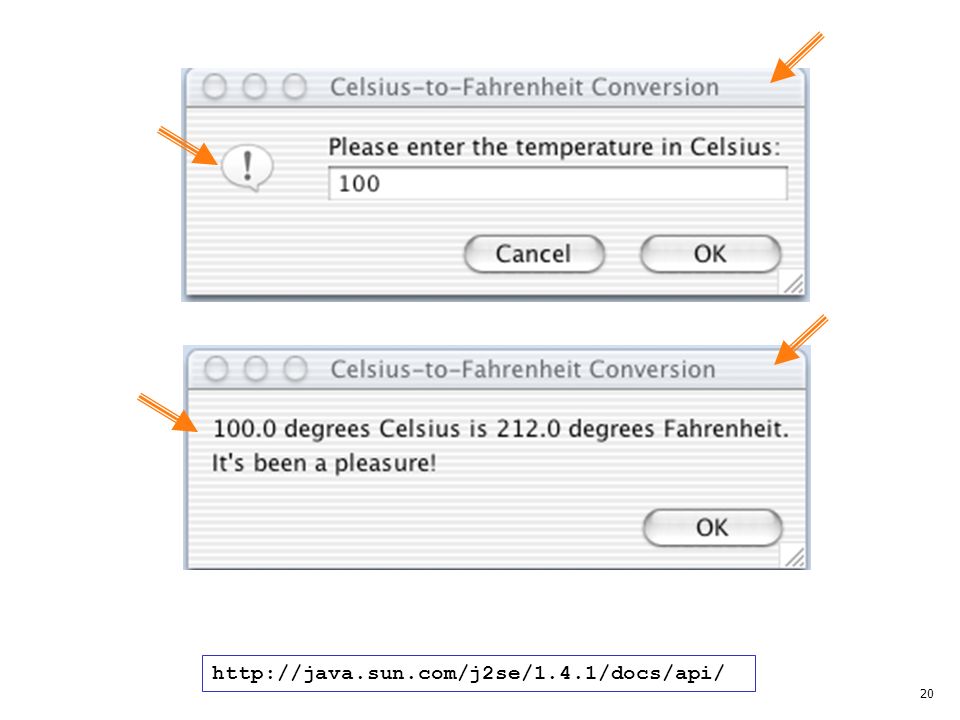Screen dimensions: 960x720
Task: Click the exclamation speech-bubble icon
Action: [x=247, y=168]
